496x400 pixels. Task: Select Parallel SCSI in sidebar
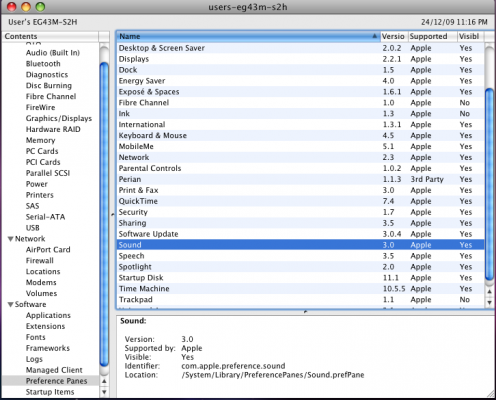48,173
